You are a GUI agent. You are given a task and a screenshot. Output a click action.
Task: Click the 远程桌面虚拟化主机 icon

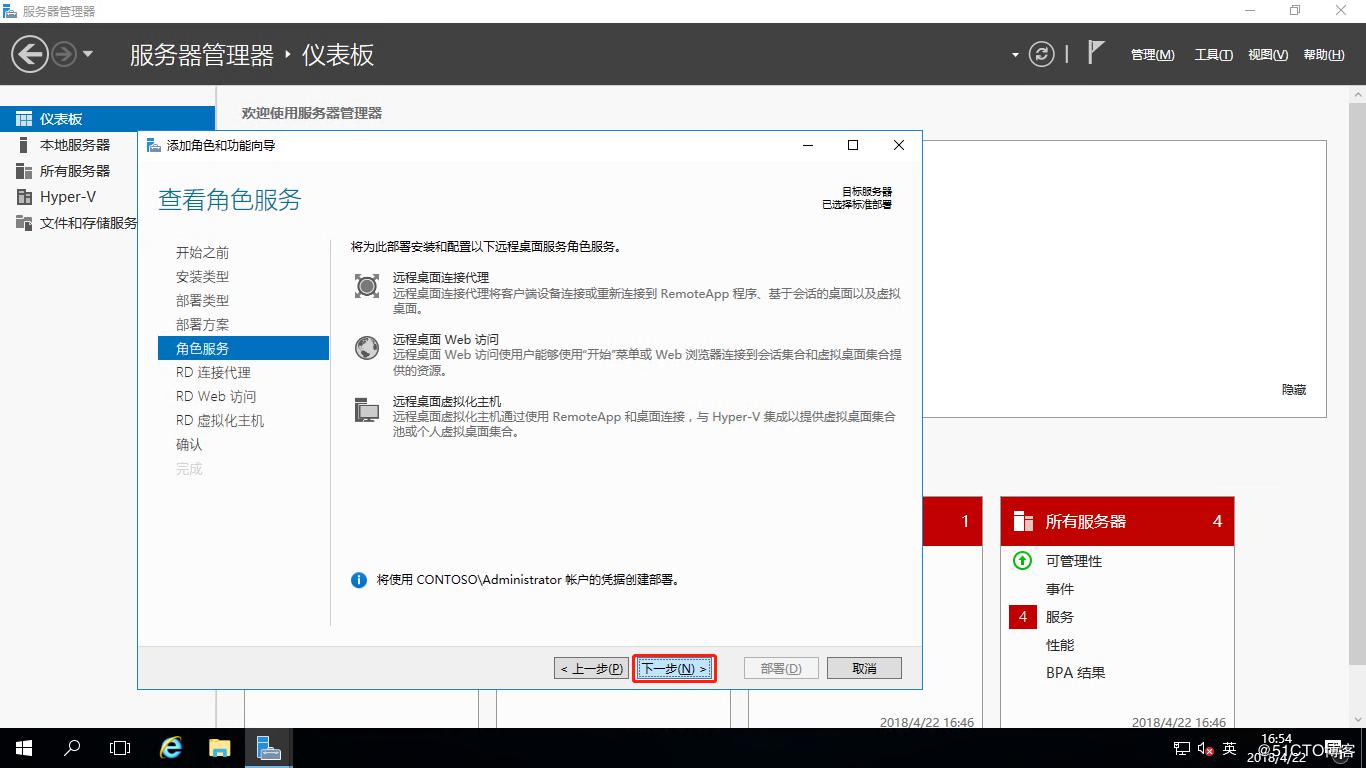point(367,410)
